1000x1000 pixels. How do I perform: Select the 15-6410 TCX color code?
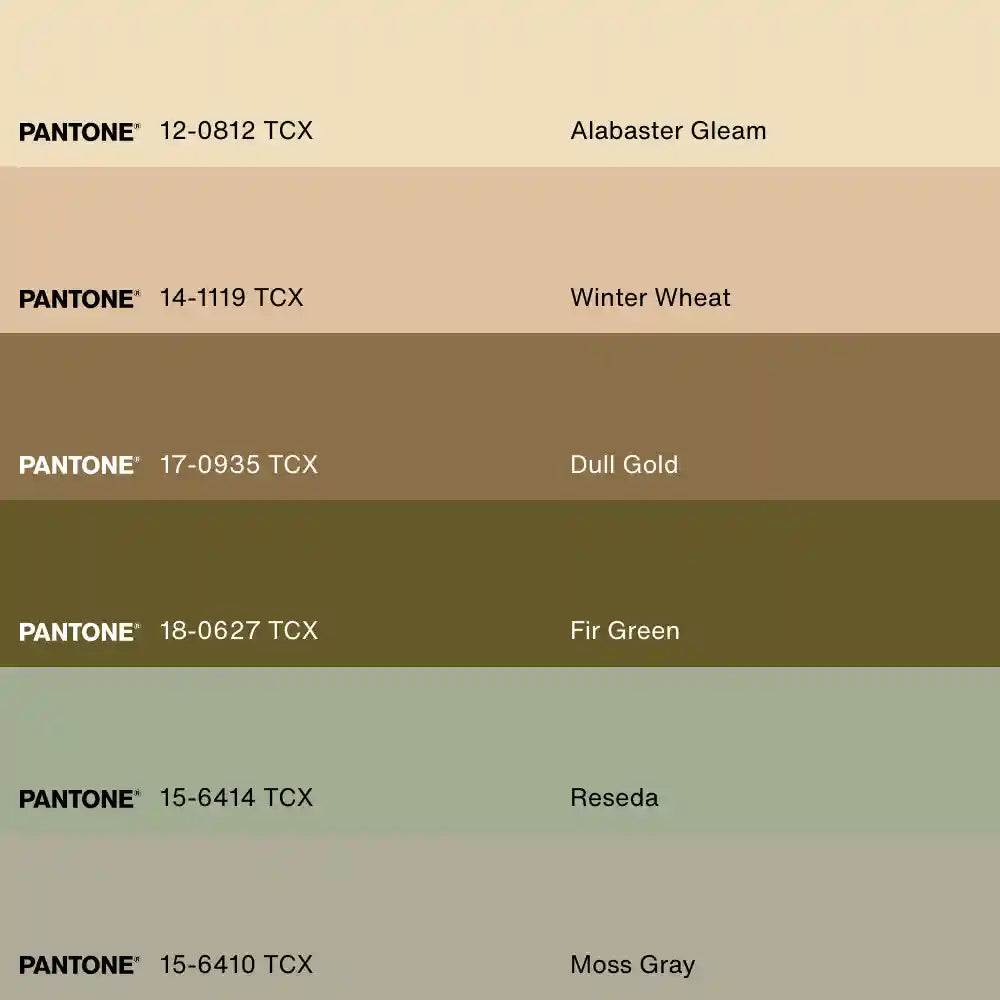coord(236,964)
